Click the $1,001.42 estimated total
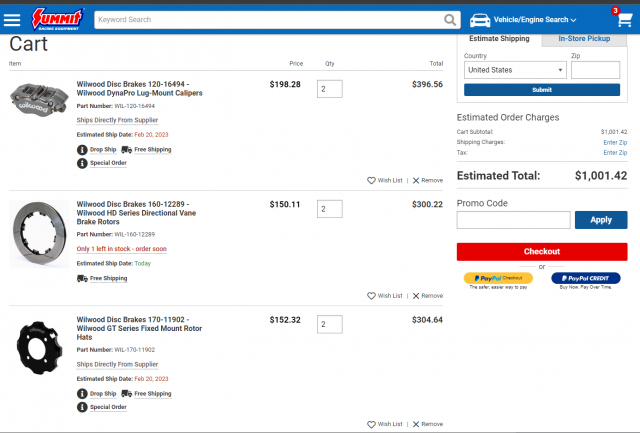640x433 pixels. tap(601, 176)
